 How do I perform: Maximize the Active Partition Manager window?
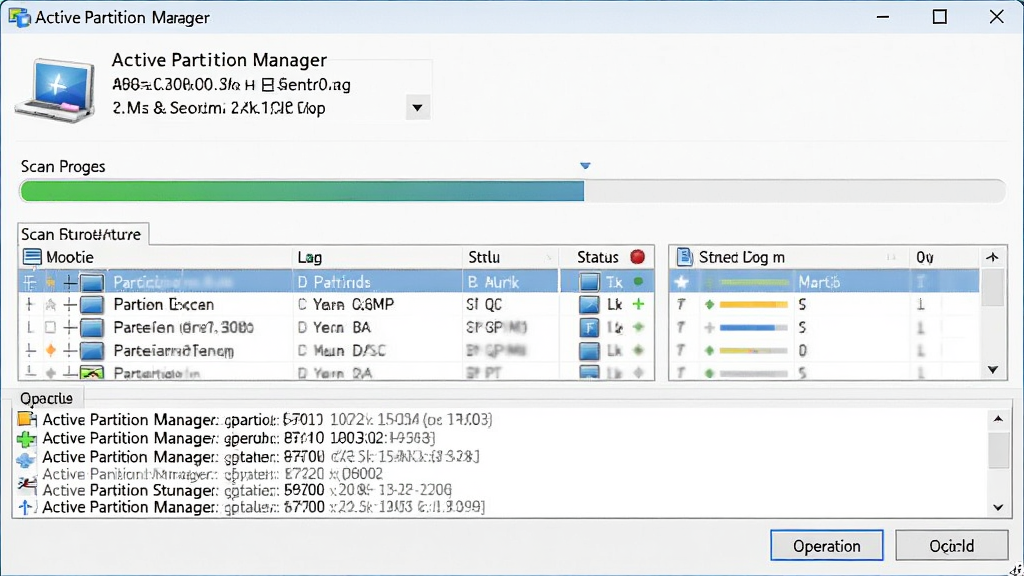coord(939,17)
